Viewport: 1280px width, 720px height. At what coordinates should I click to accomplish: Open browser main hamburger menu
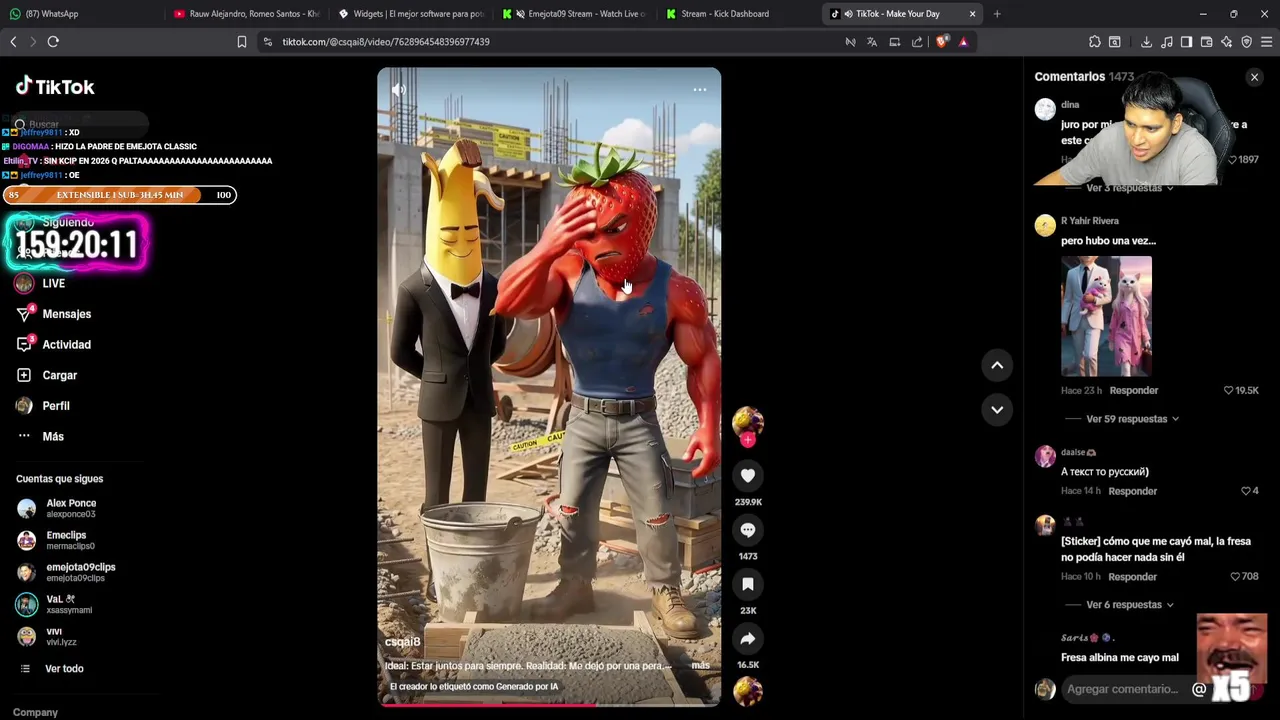coord(1266,42)
